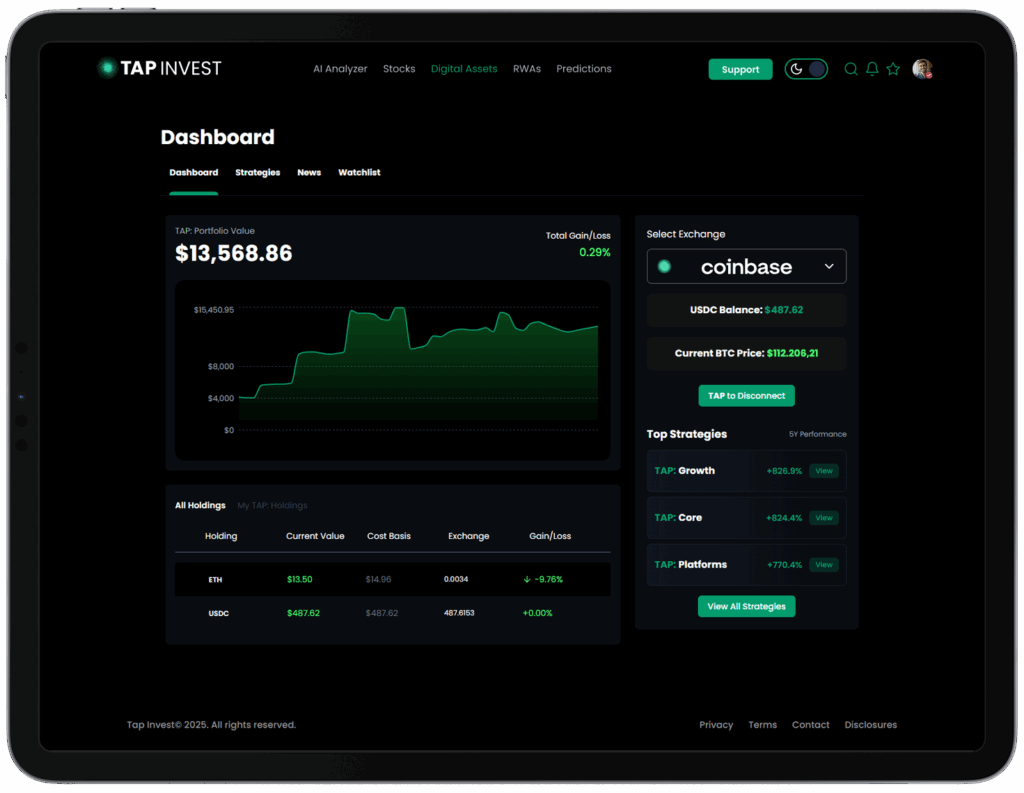Click the star favorites icon

(x=893, y=69)
